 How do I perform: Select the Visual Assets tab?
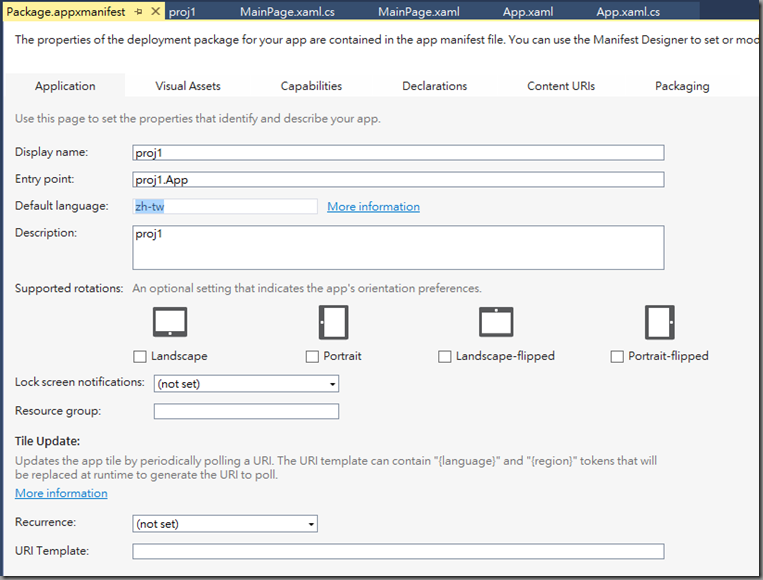click(188, 86)
